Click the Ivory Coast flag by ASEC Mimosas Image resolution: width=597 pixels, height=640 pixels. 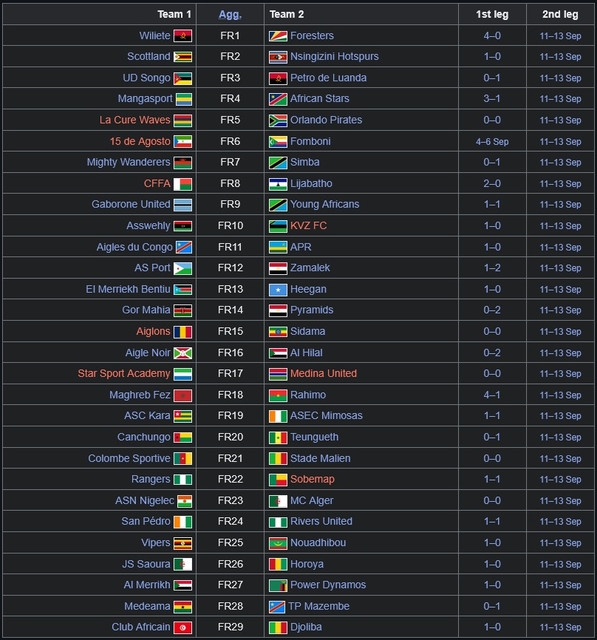(x=278, y=416)
